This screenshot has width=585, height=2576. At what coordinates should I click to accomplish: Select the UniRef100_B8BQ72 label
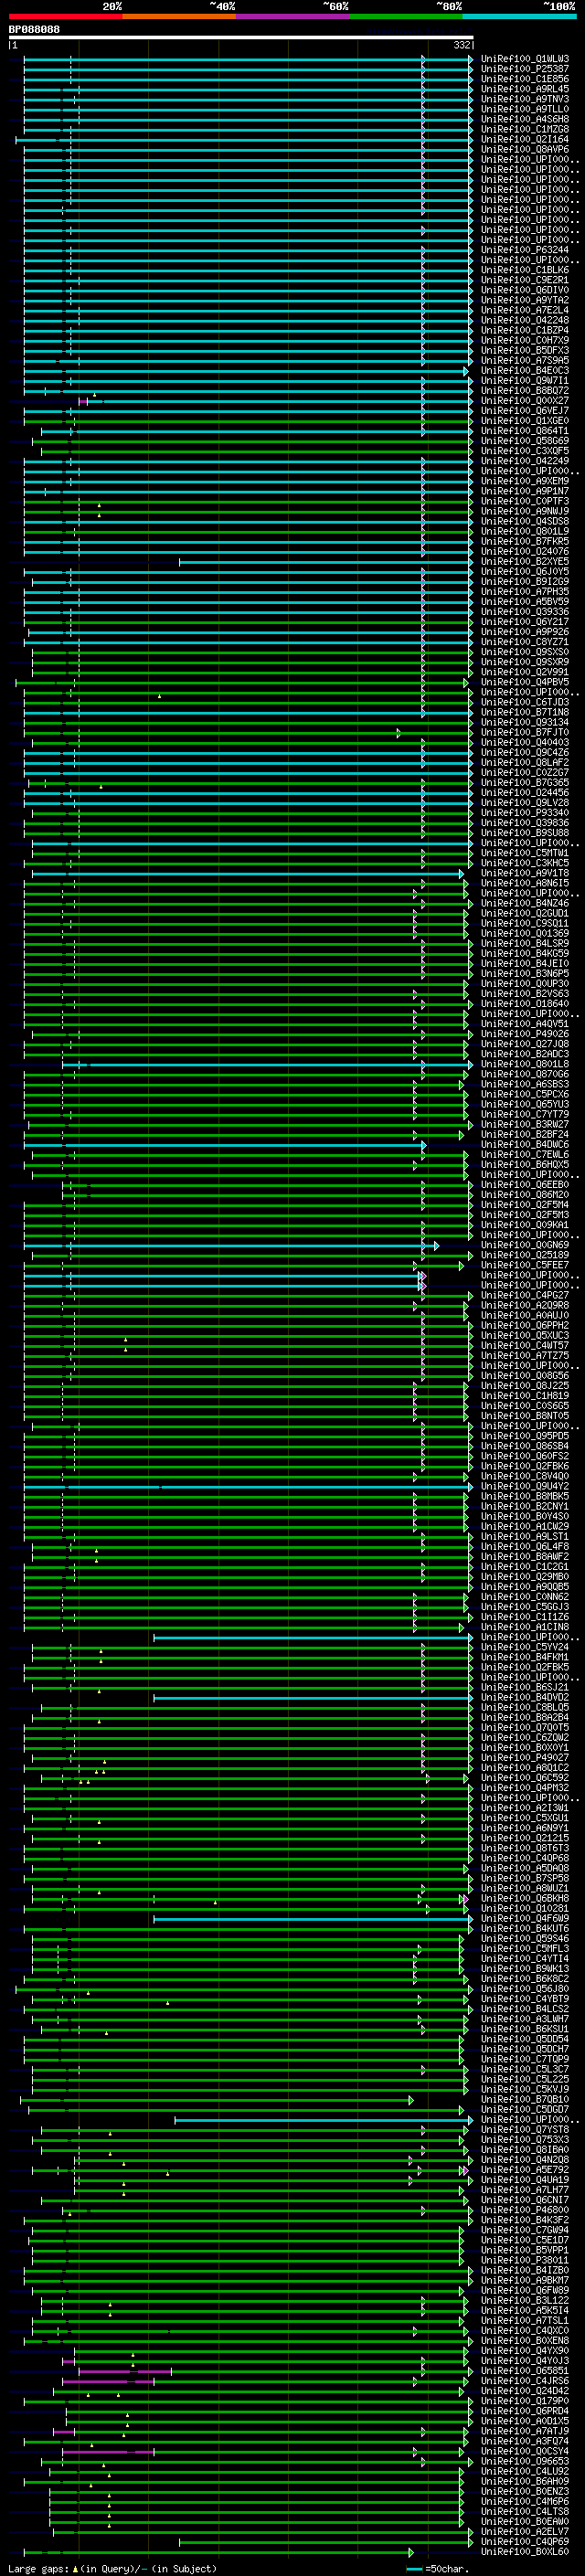coord(525,390)
